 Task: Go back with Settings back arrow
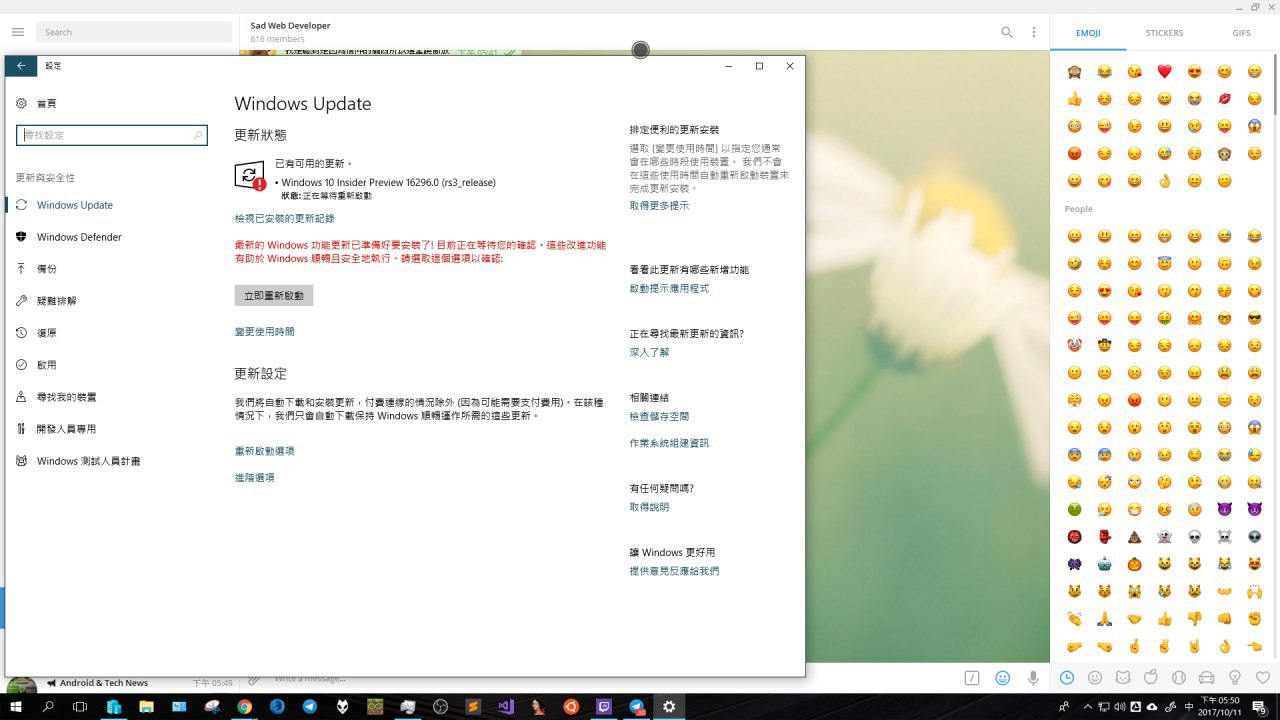coord(21,66)
